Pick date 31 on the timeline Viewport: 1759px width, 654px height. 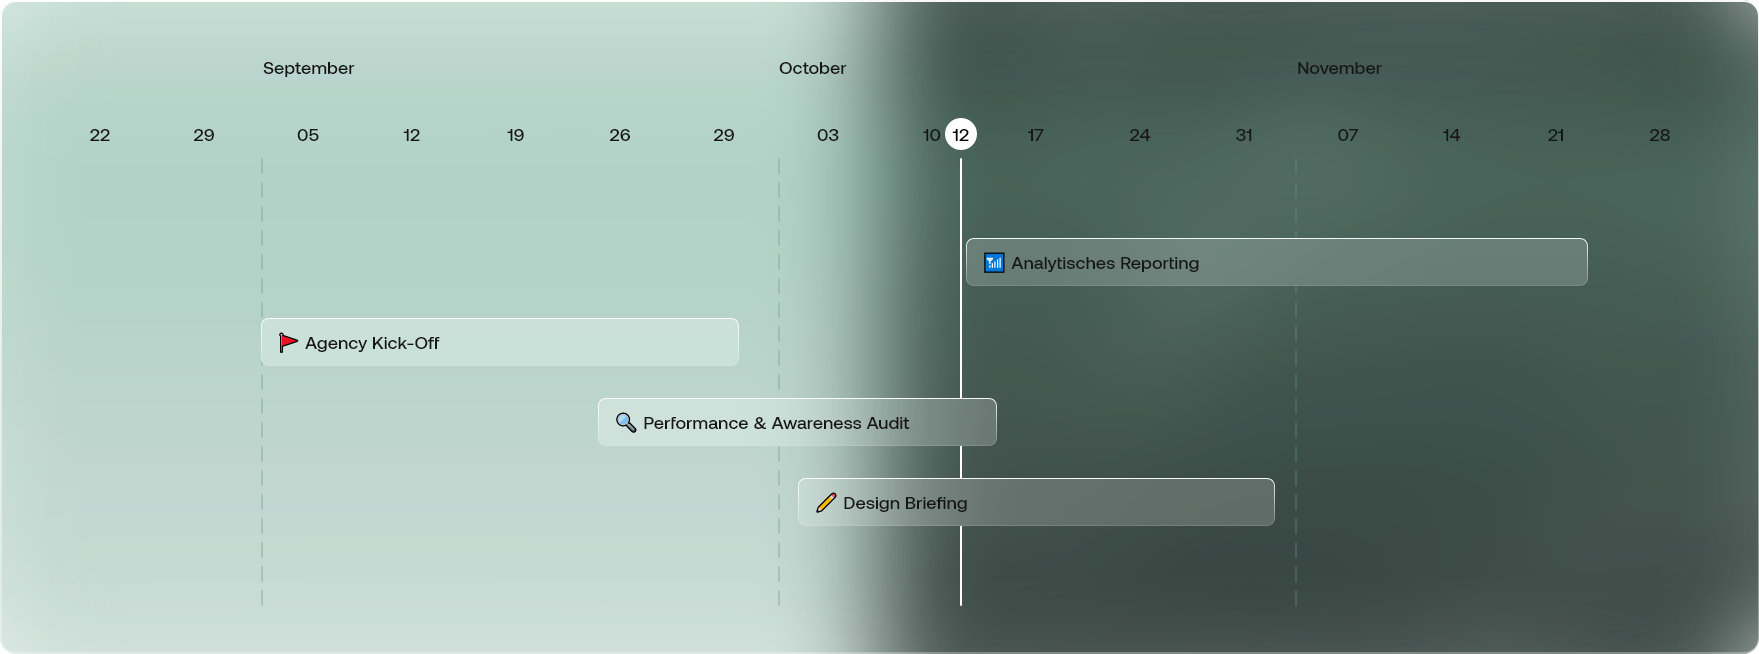1243,135
